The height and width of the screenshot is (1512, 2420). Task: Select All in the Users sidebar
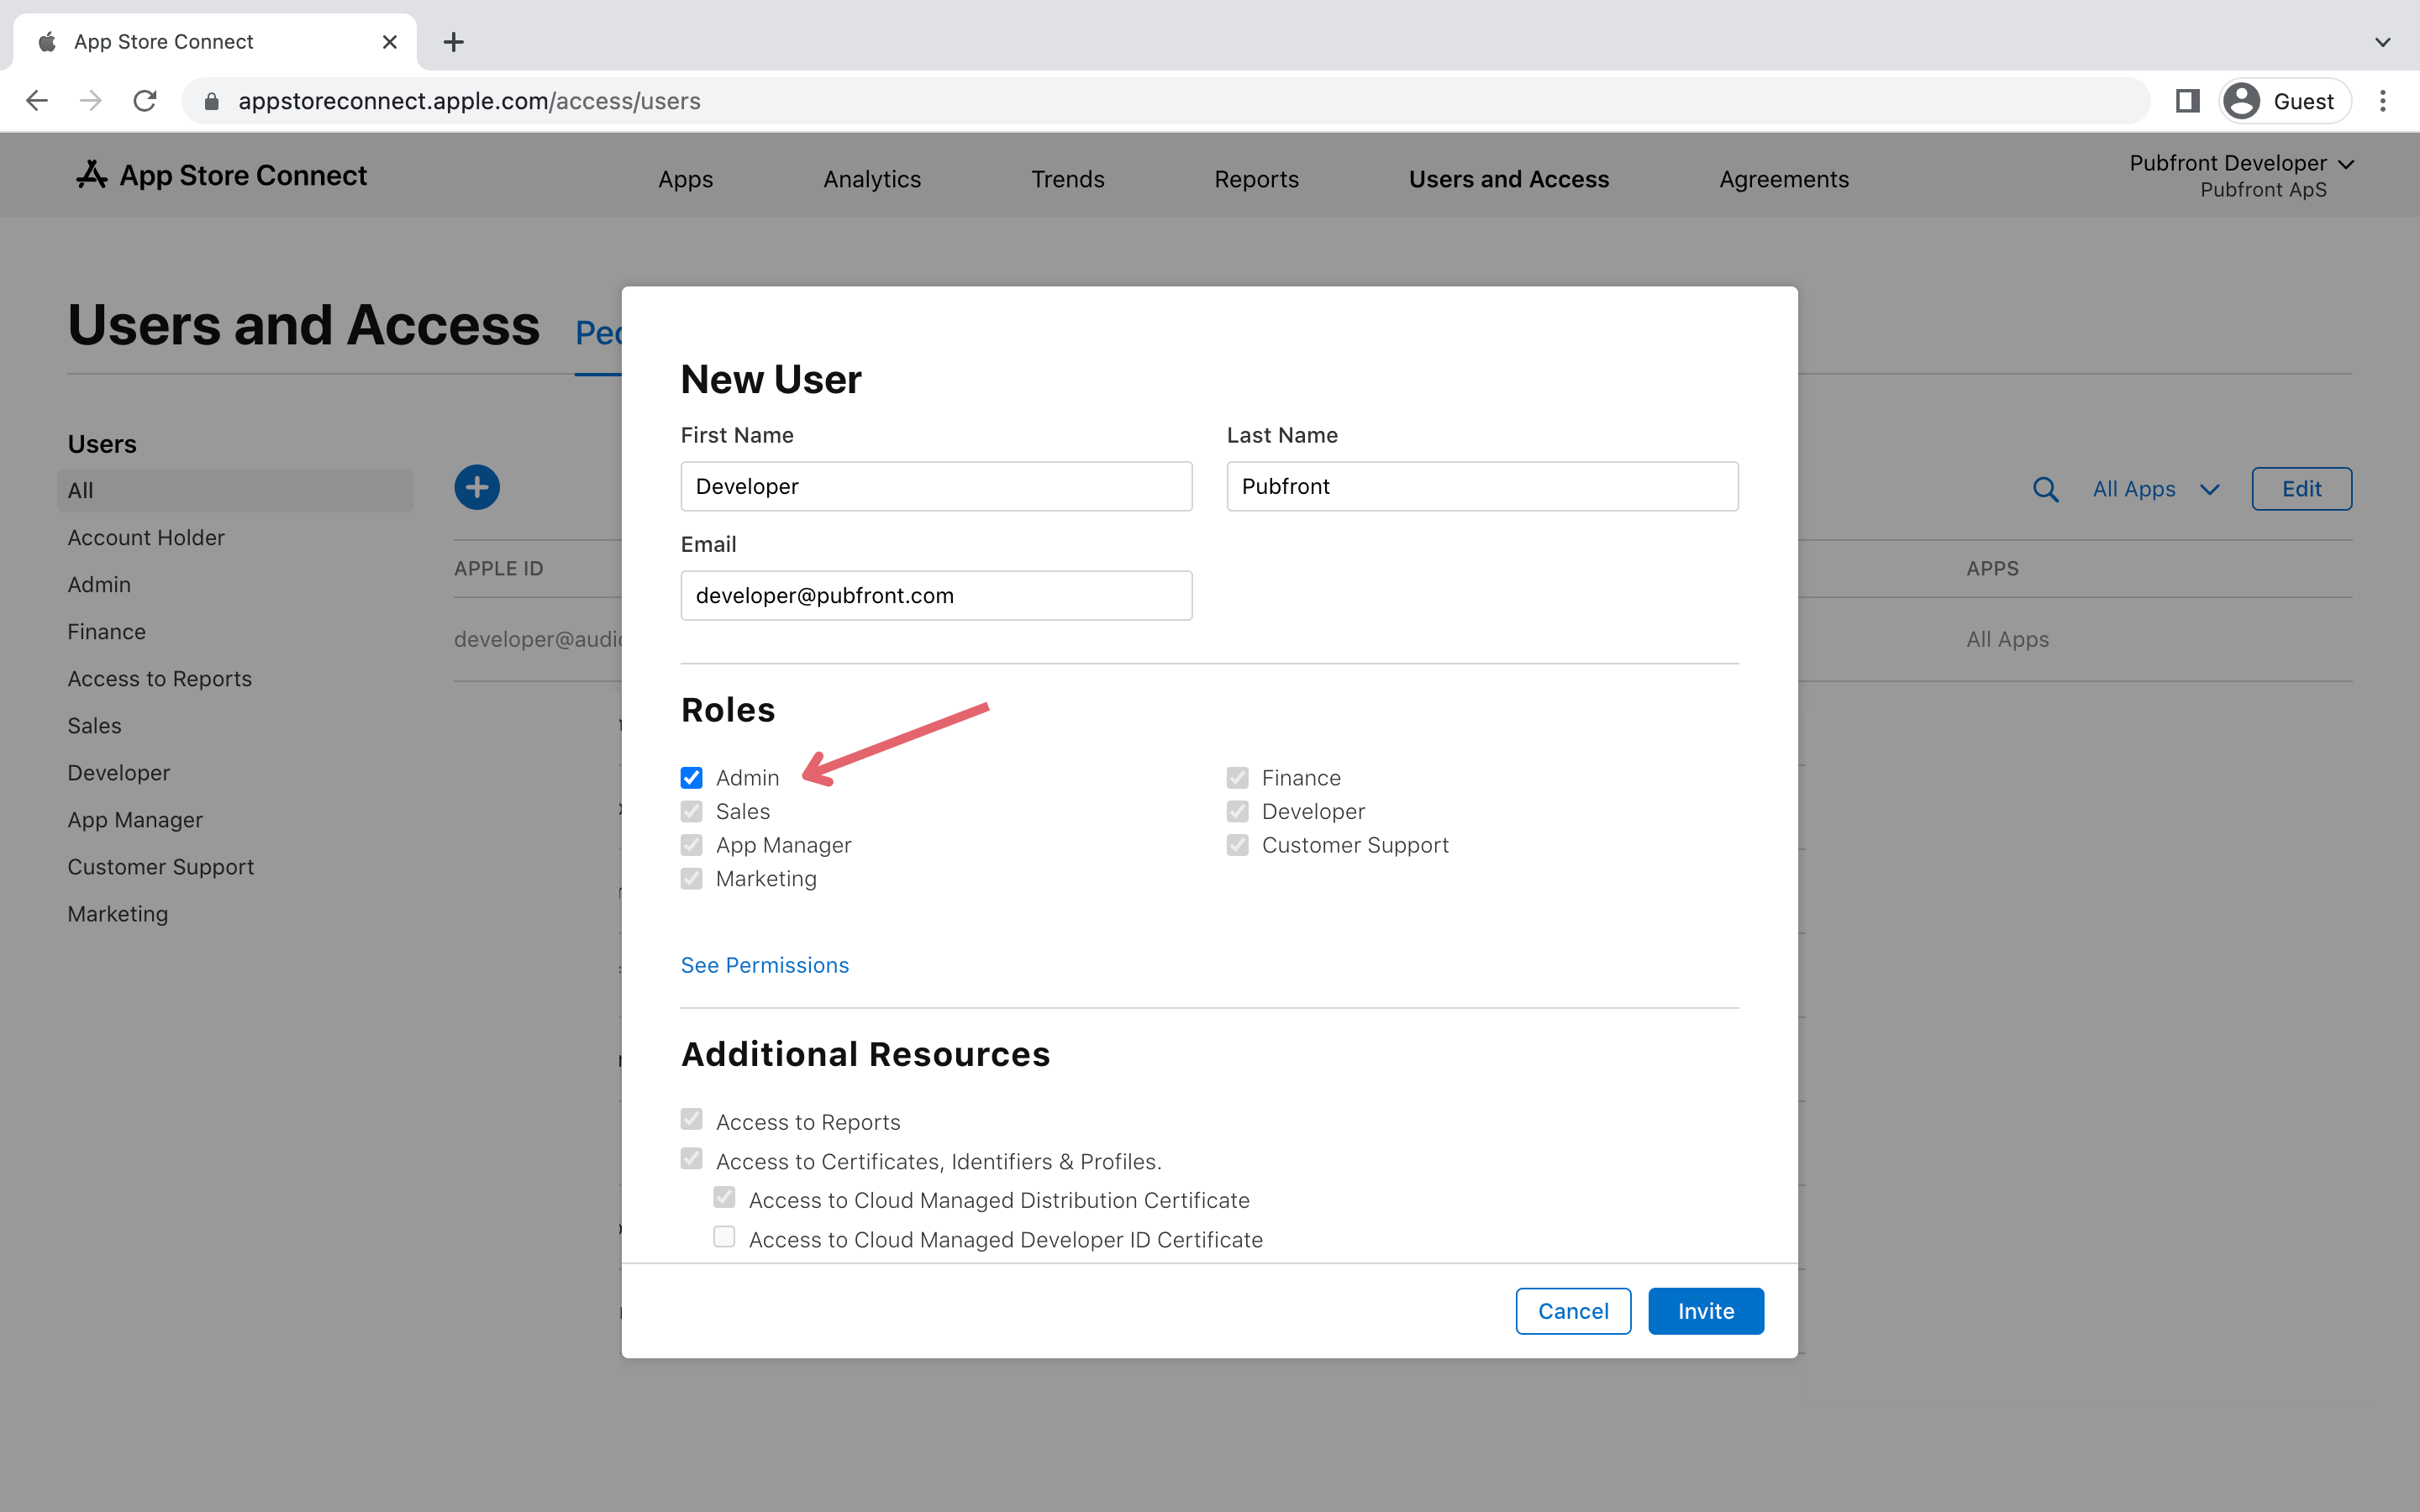tap(235, 490)
